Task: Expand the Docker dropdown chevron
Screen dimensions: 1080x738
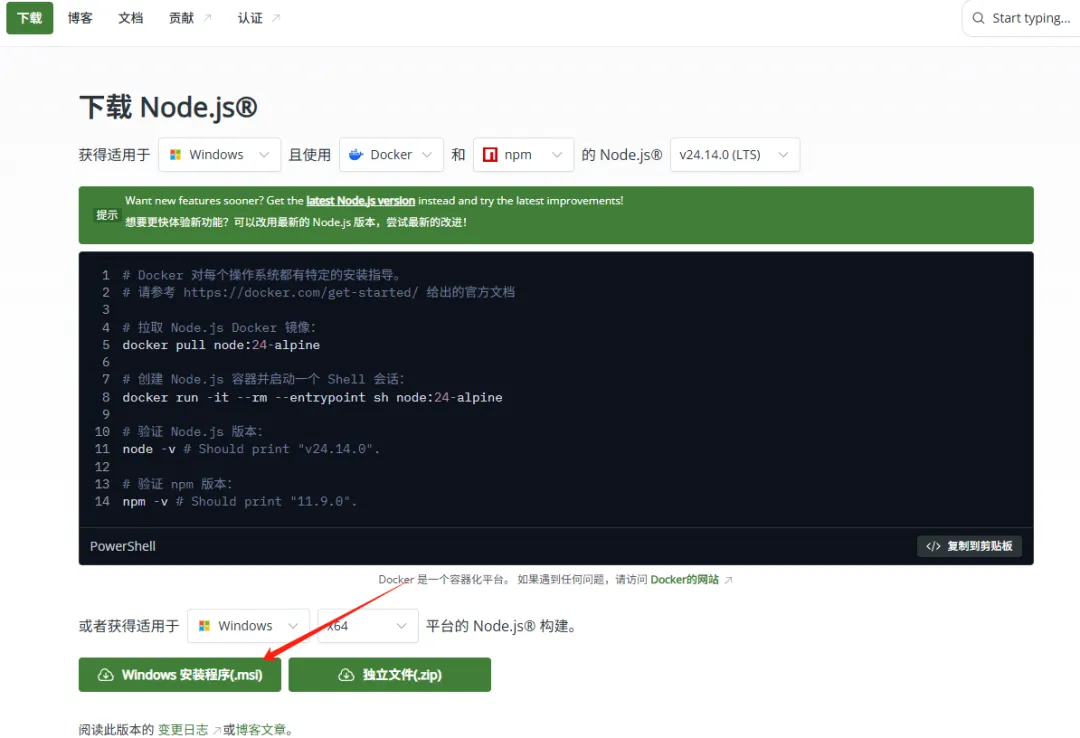Action: click(x=427, y=154)
